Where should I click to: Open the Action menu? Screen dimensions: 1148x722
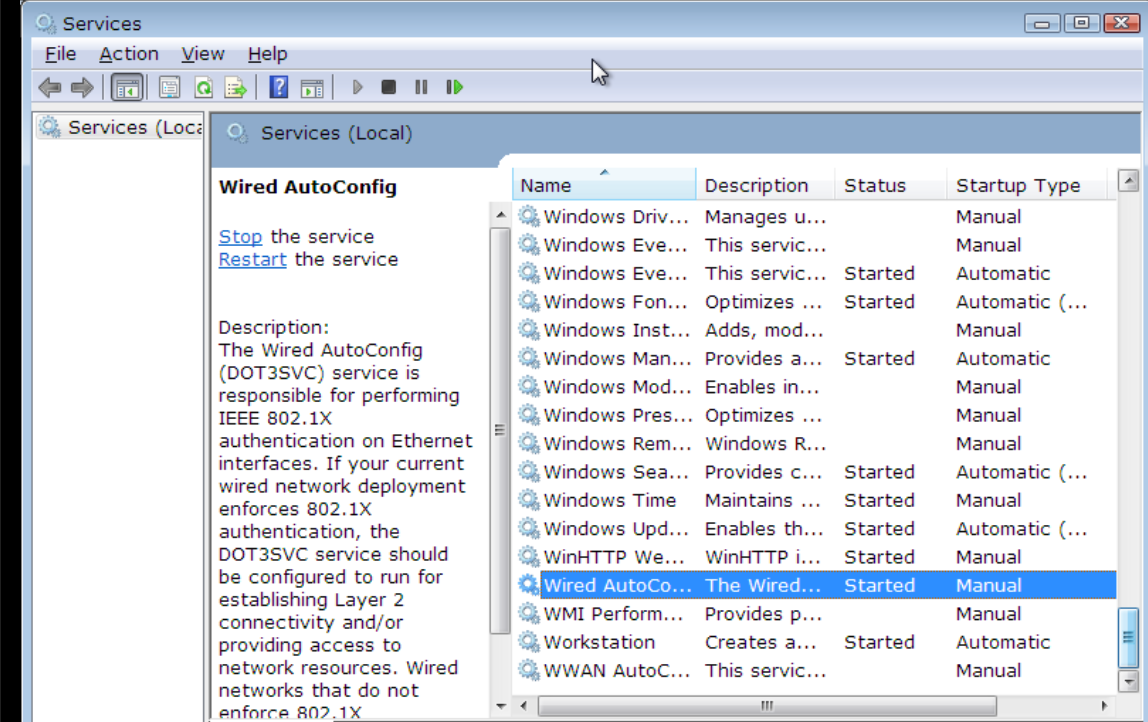point(128,54)
